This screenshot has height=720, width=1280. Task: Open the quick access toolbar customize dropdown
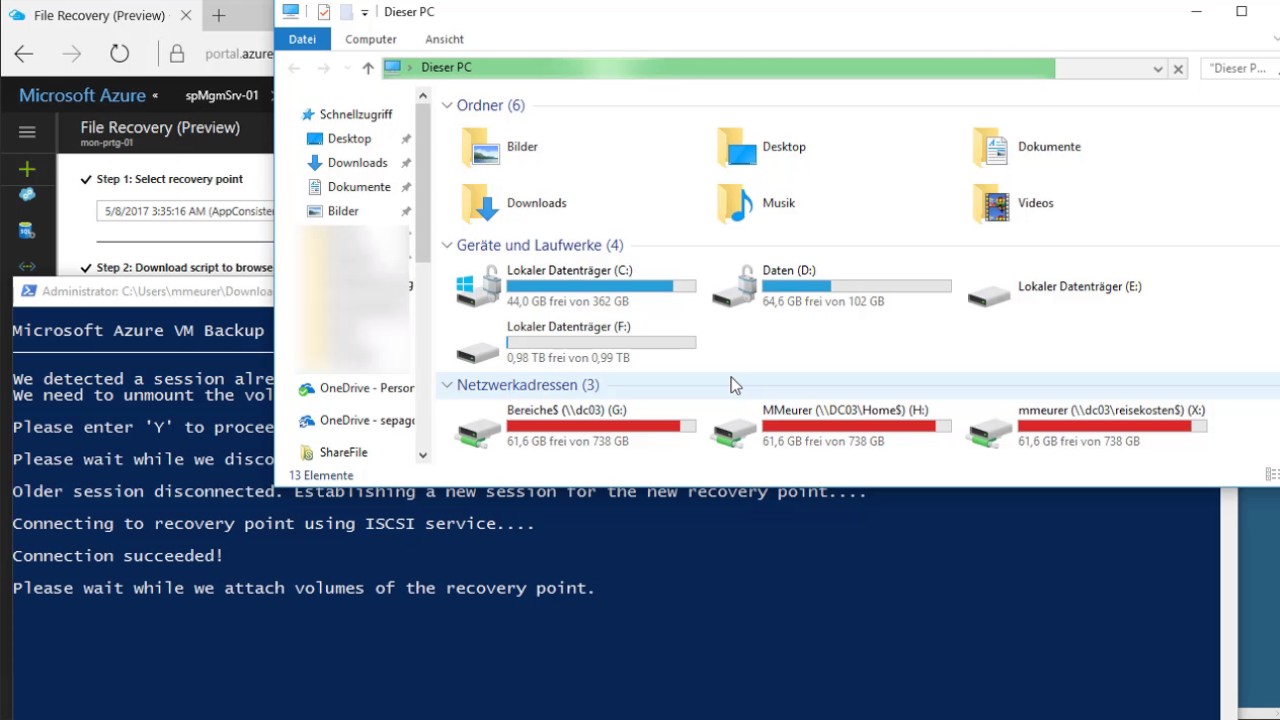pos(364,12)
